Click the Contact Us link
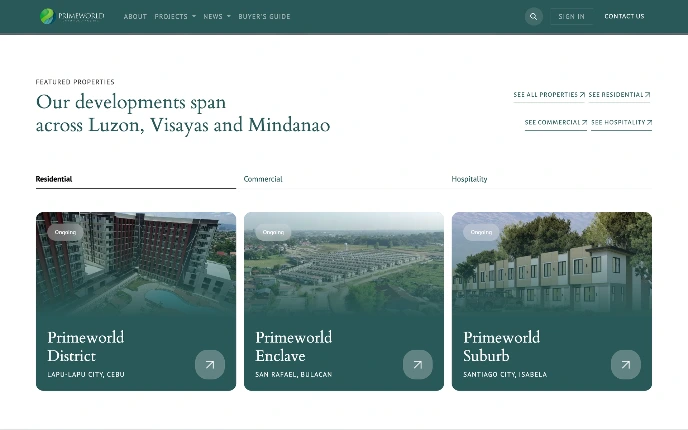Image resolution: width=688 pixels, height=430 pixels. pyautogui.click(x=624, y=17)
